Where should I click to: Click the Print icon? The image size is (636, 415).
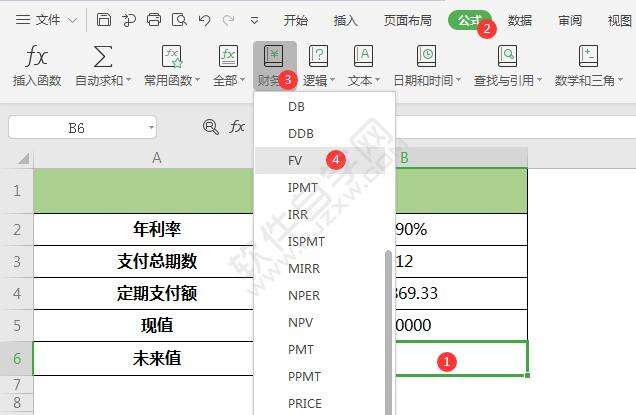[x=154, y=19]
